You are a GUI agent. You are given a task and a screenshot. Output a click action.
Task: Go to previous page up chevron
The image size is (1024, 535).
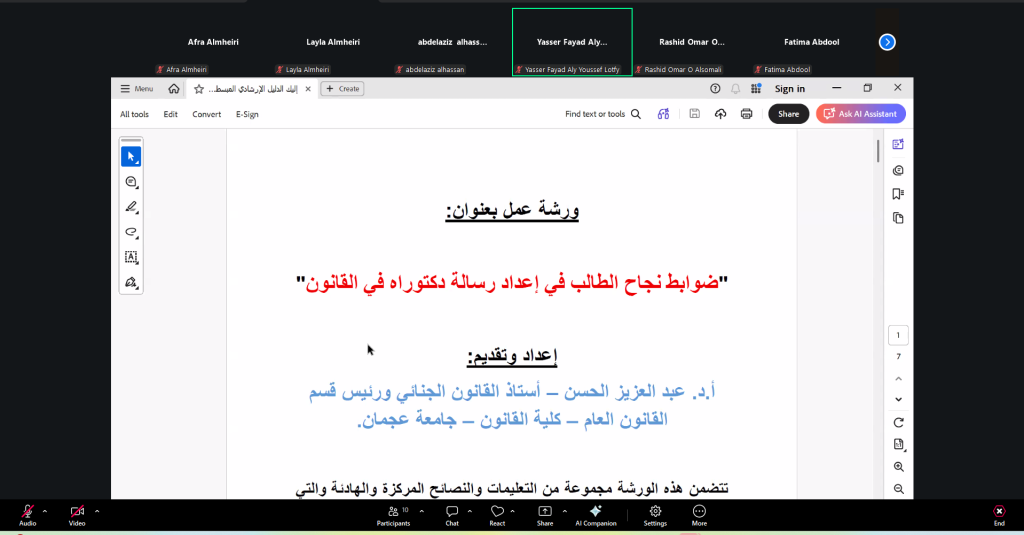point(899,379)
